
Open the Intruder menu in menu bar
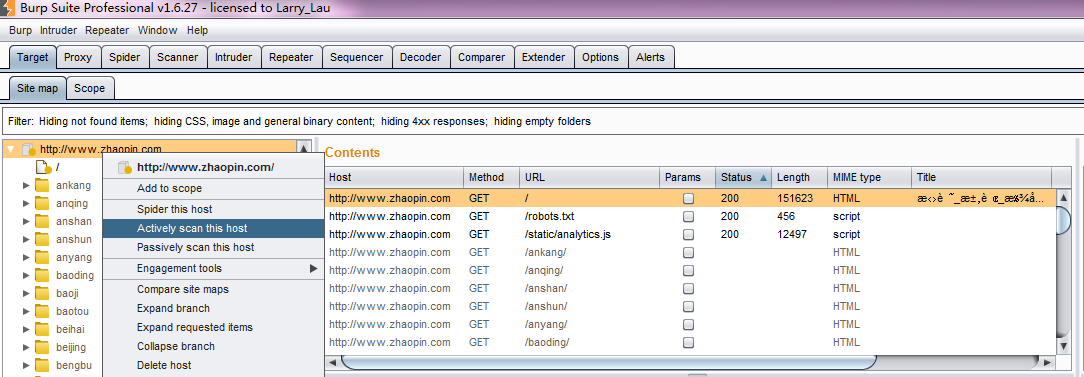(x=59, y=30)
